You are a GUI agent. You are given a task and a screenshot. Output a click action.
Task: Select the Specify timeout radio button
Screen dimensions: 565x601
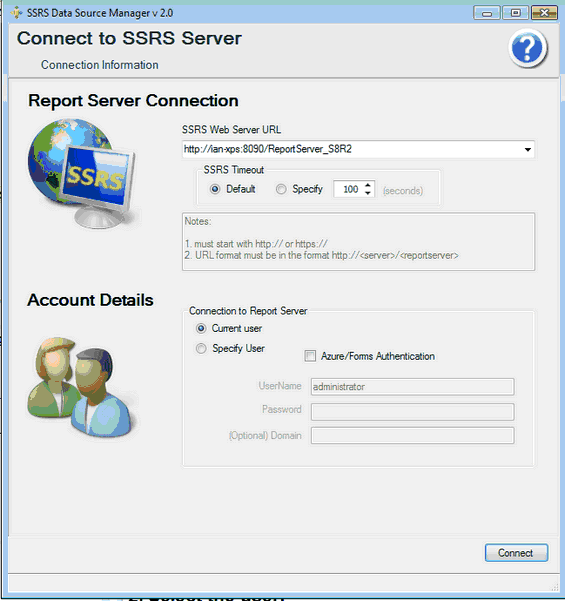pyautogui.click(x=281, y=189)
